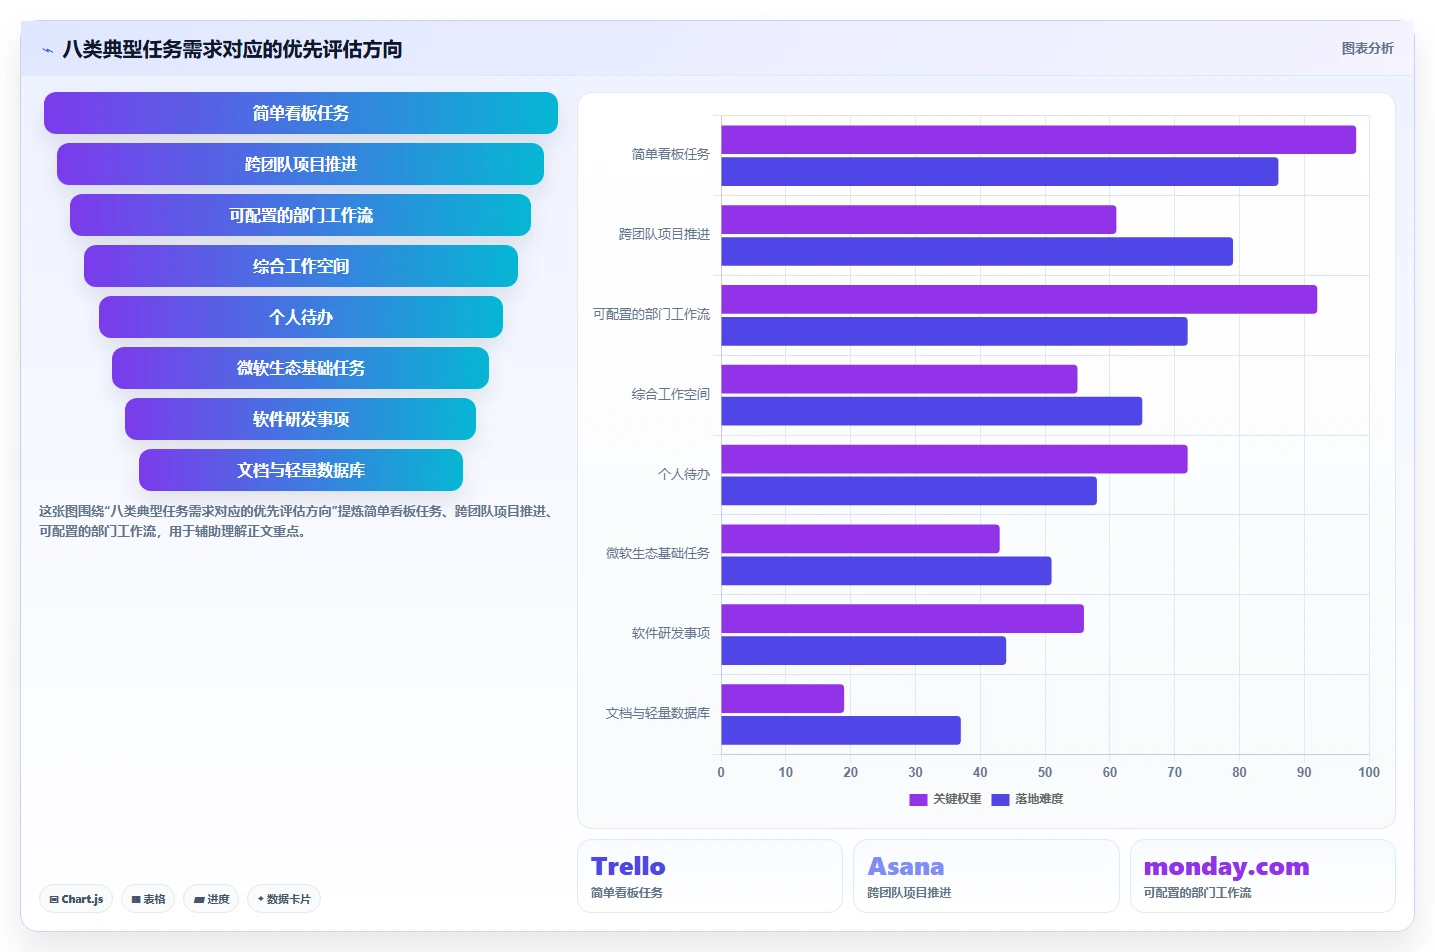Select the 表格 tag chip
This screenshot has width=1435, height=952.
click(148, 899)
